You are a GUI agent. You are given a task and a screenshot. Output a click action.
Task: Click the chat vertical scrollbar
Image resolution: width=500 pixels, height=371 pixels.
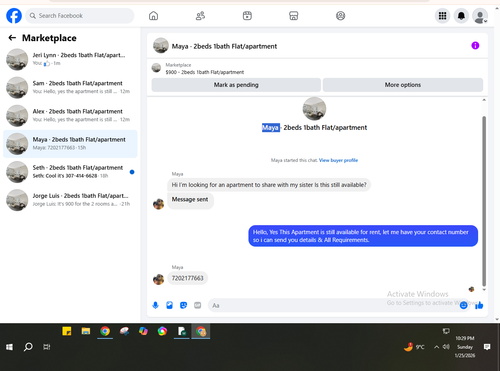pyautogui.click(x=484, y=201)
